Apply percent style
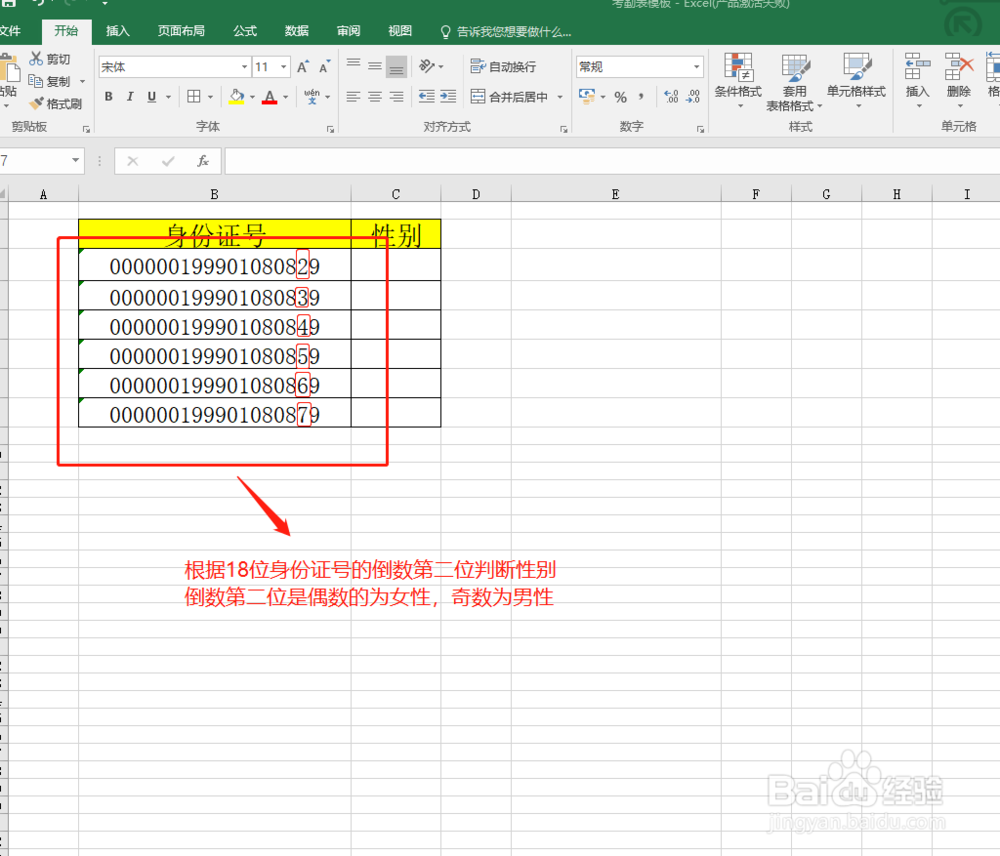Viewport: 1000px width, 856px height. click(621, 97)
